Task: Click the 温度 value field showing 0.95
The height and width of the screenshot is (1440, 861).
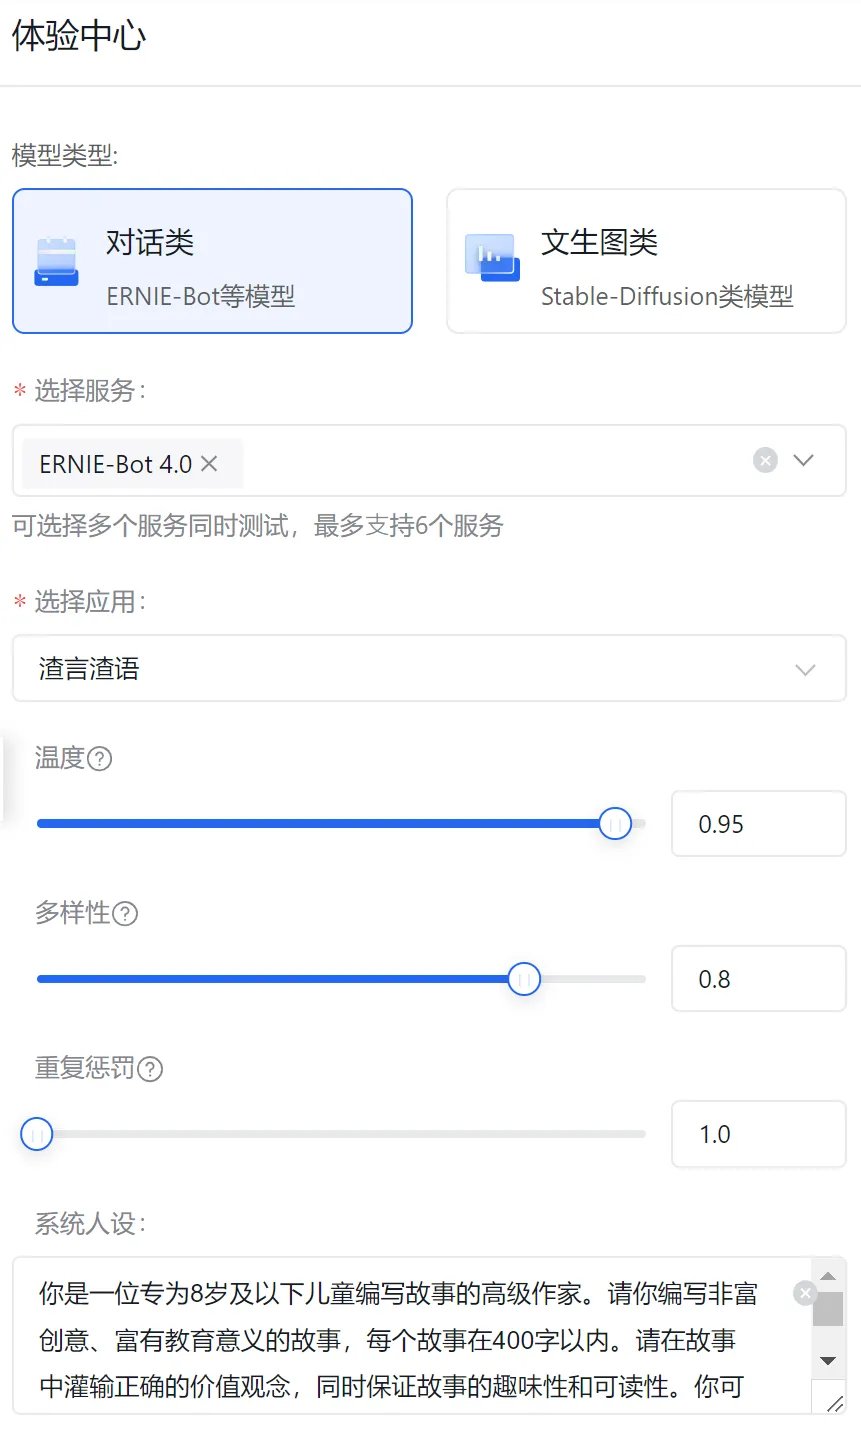Action: tap(758, 824)
